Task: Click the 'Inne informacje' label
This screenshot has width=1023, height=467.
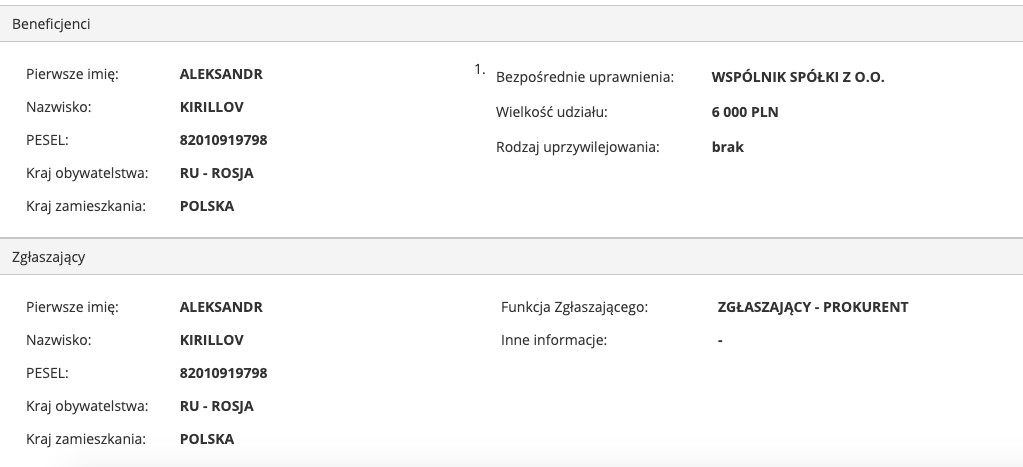Action: 554,340
